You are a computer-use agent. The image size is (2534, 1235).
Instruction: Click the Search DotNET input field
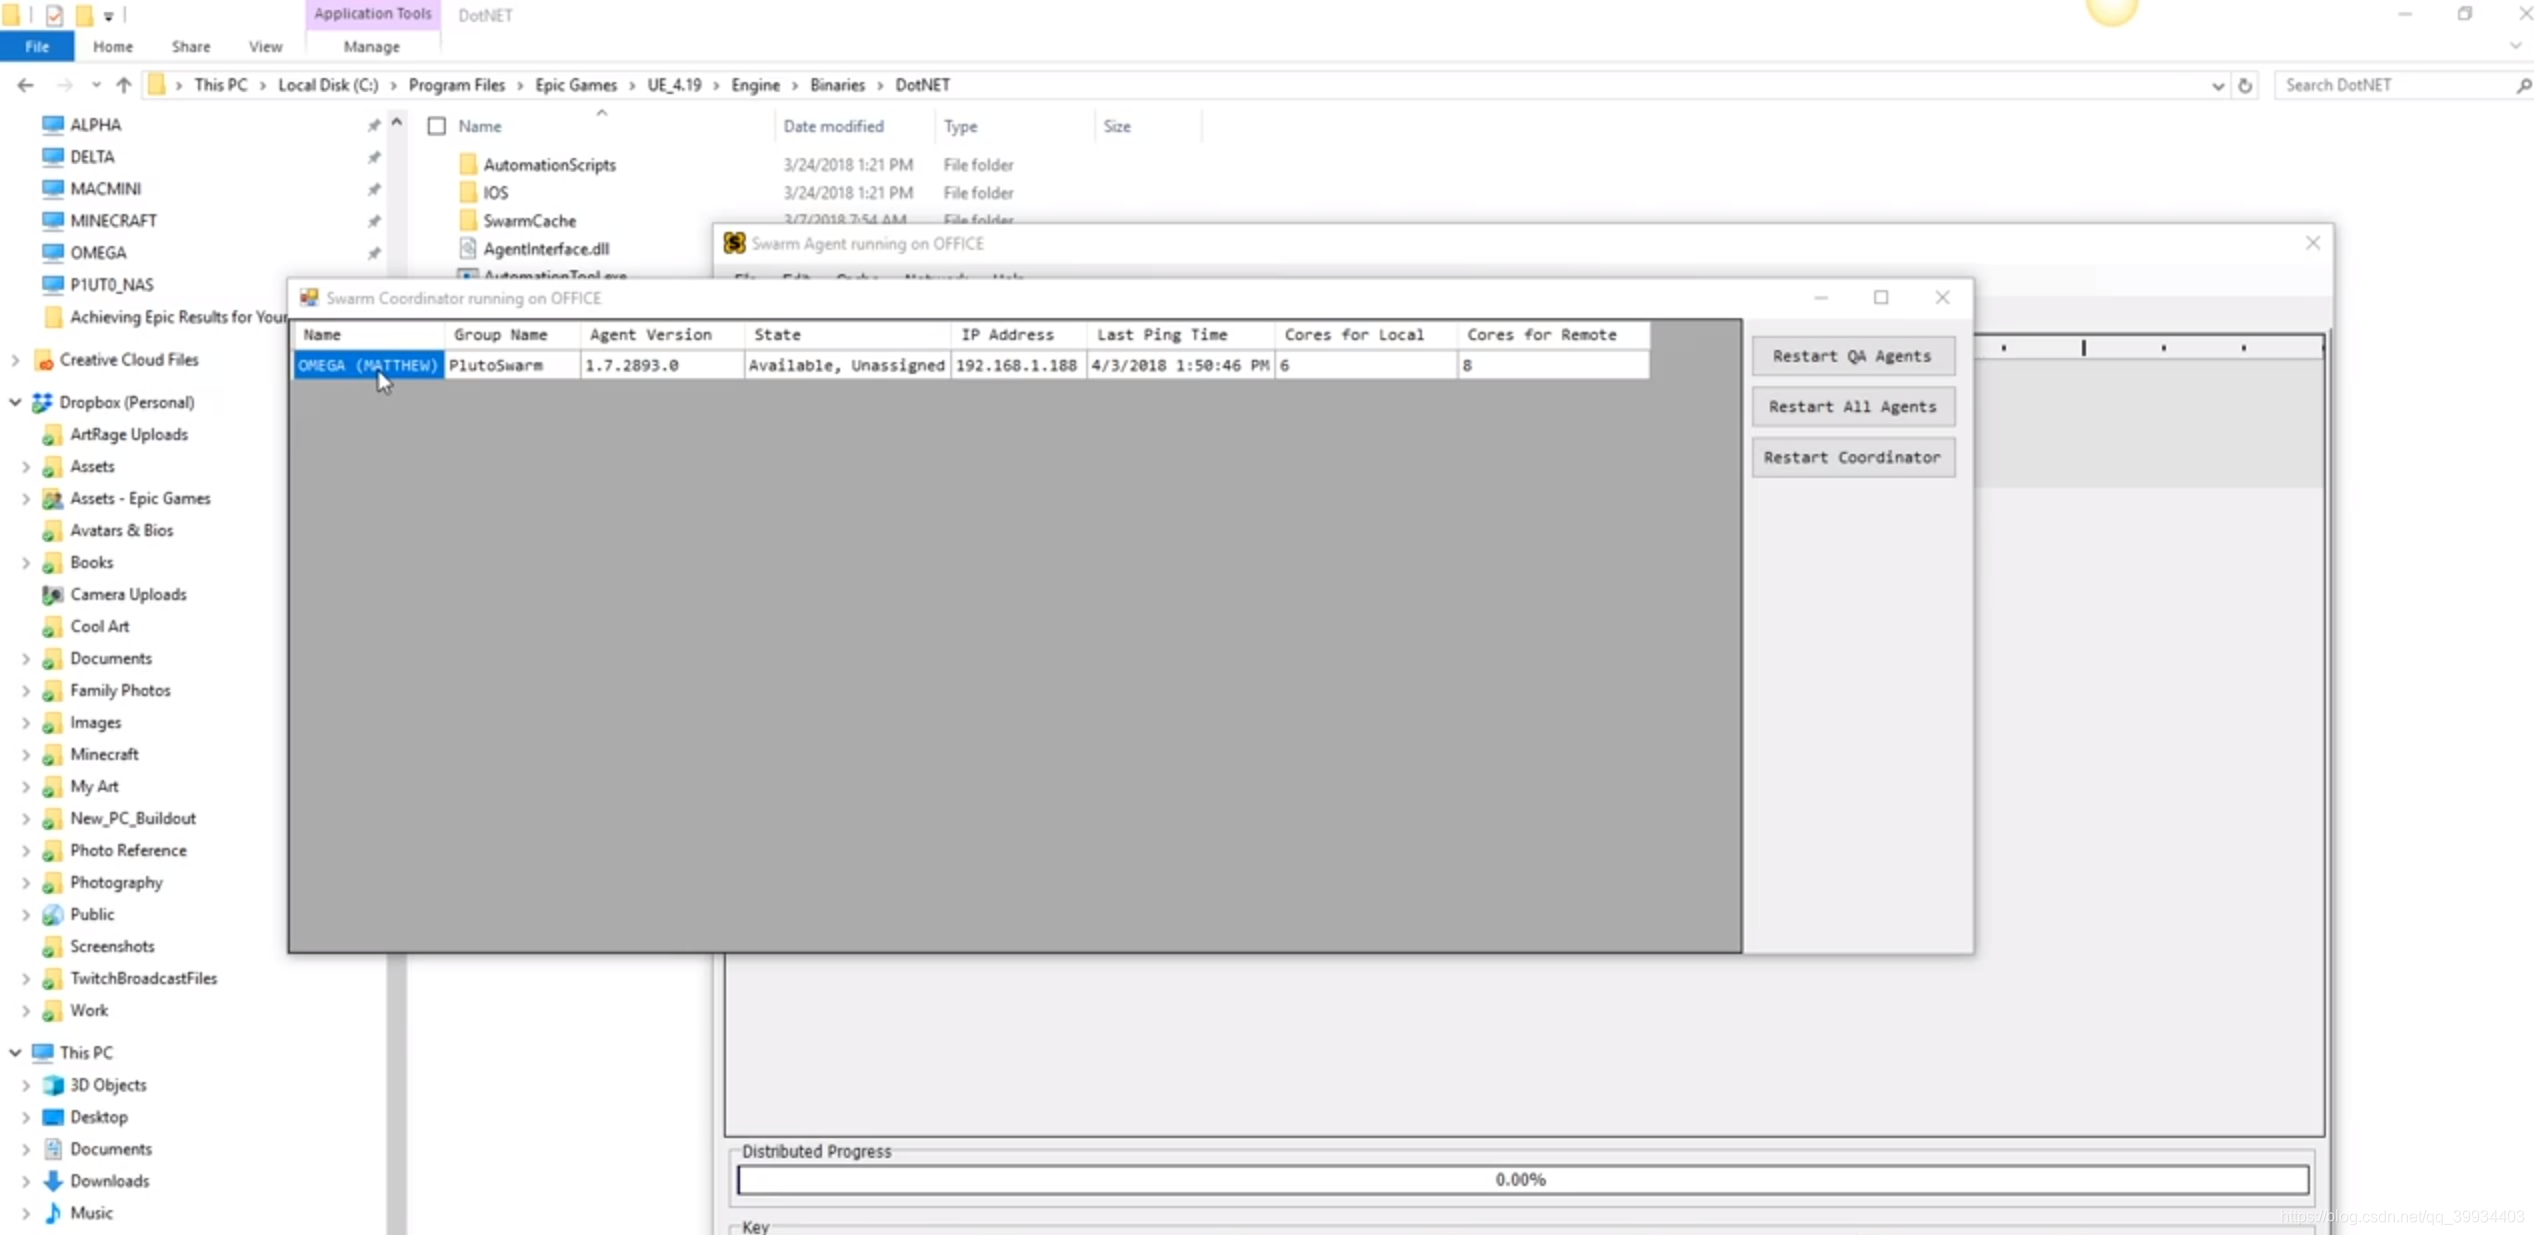tap(2397, 85)
